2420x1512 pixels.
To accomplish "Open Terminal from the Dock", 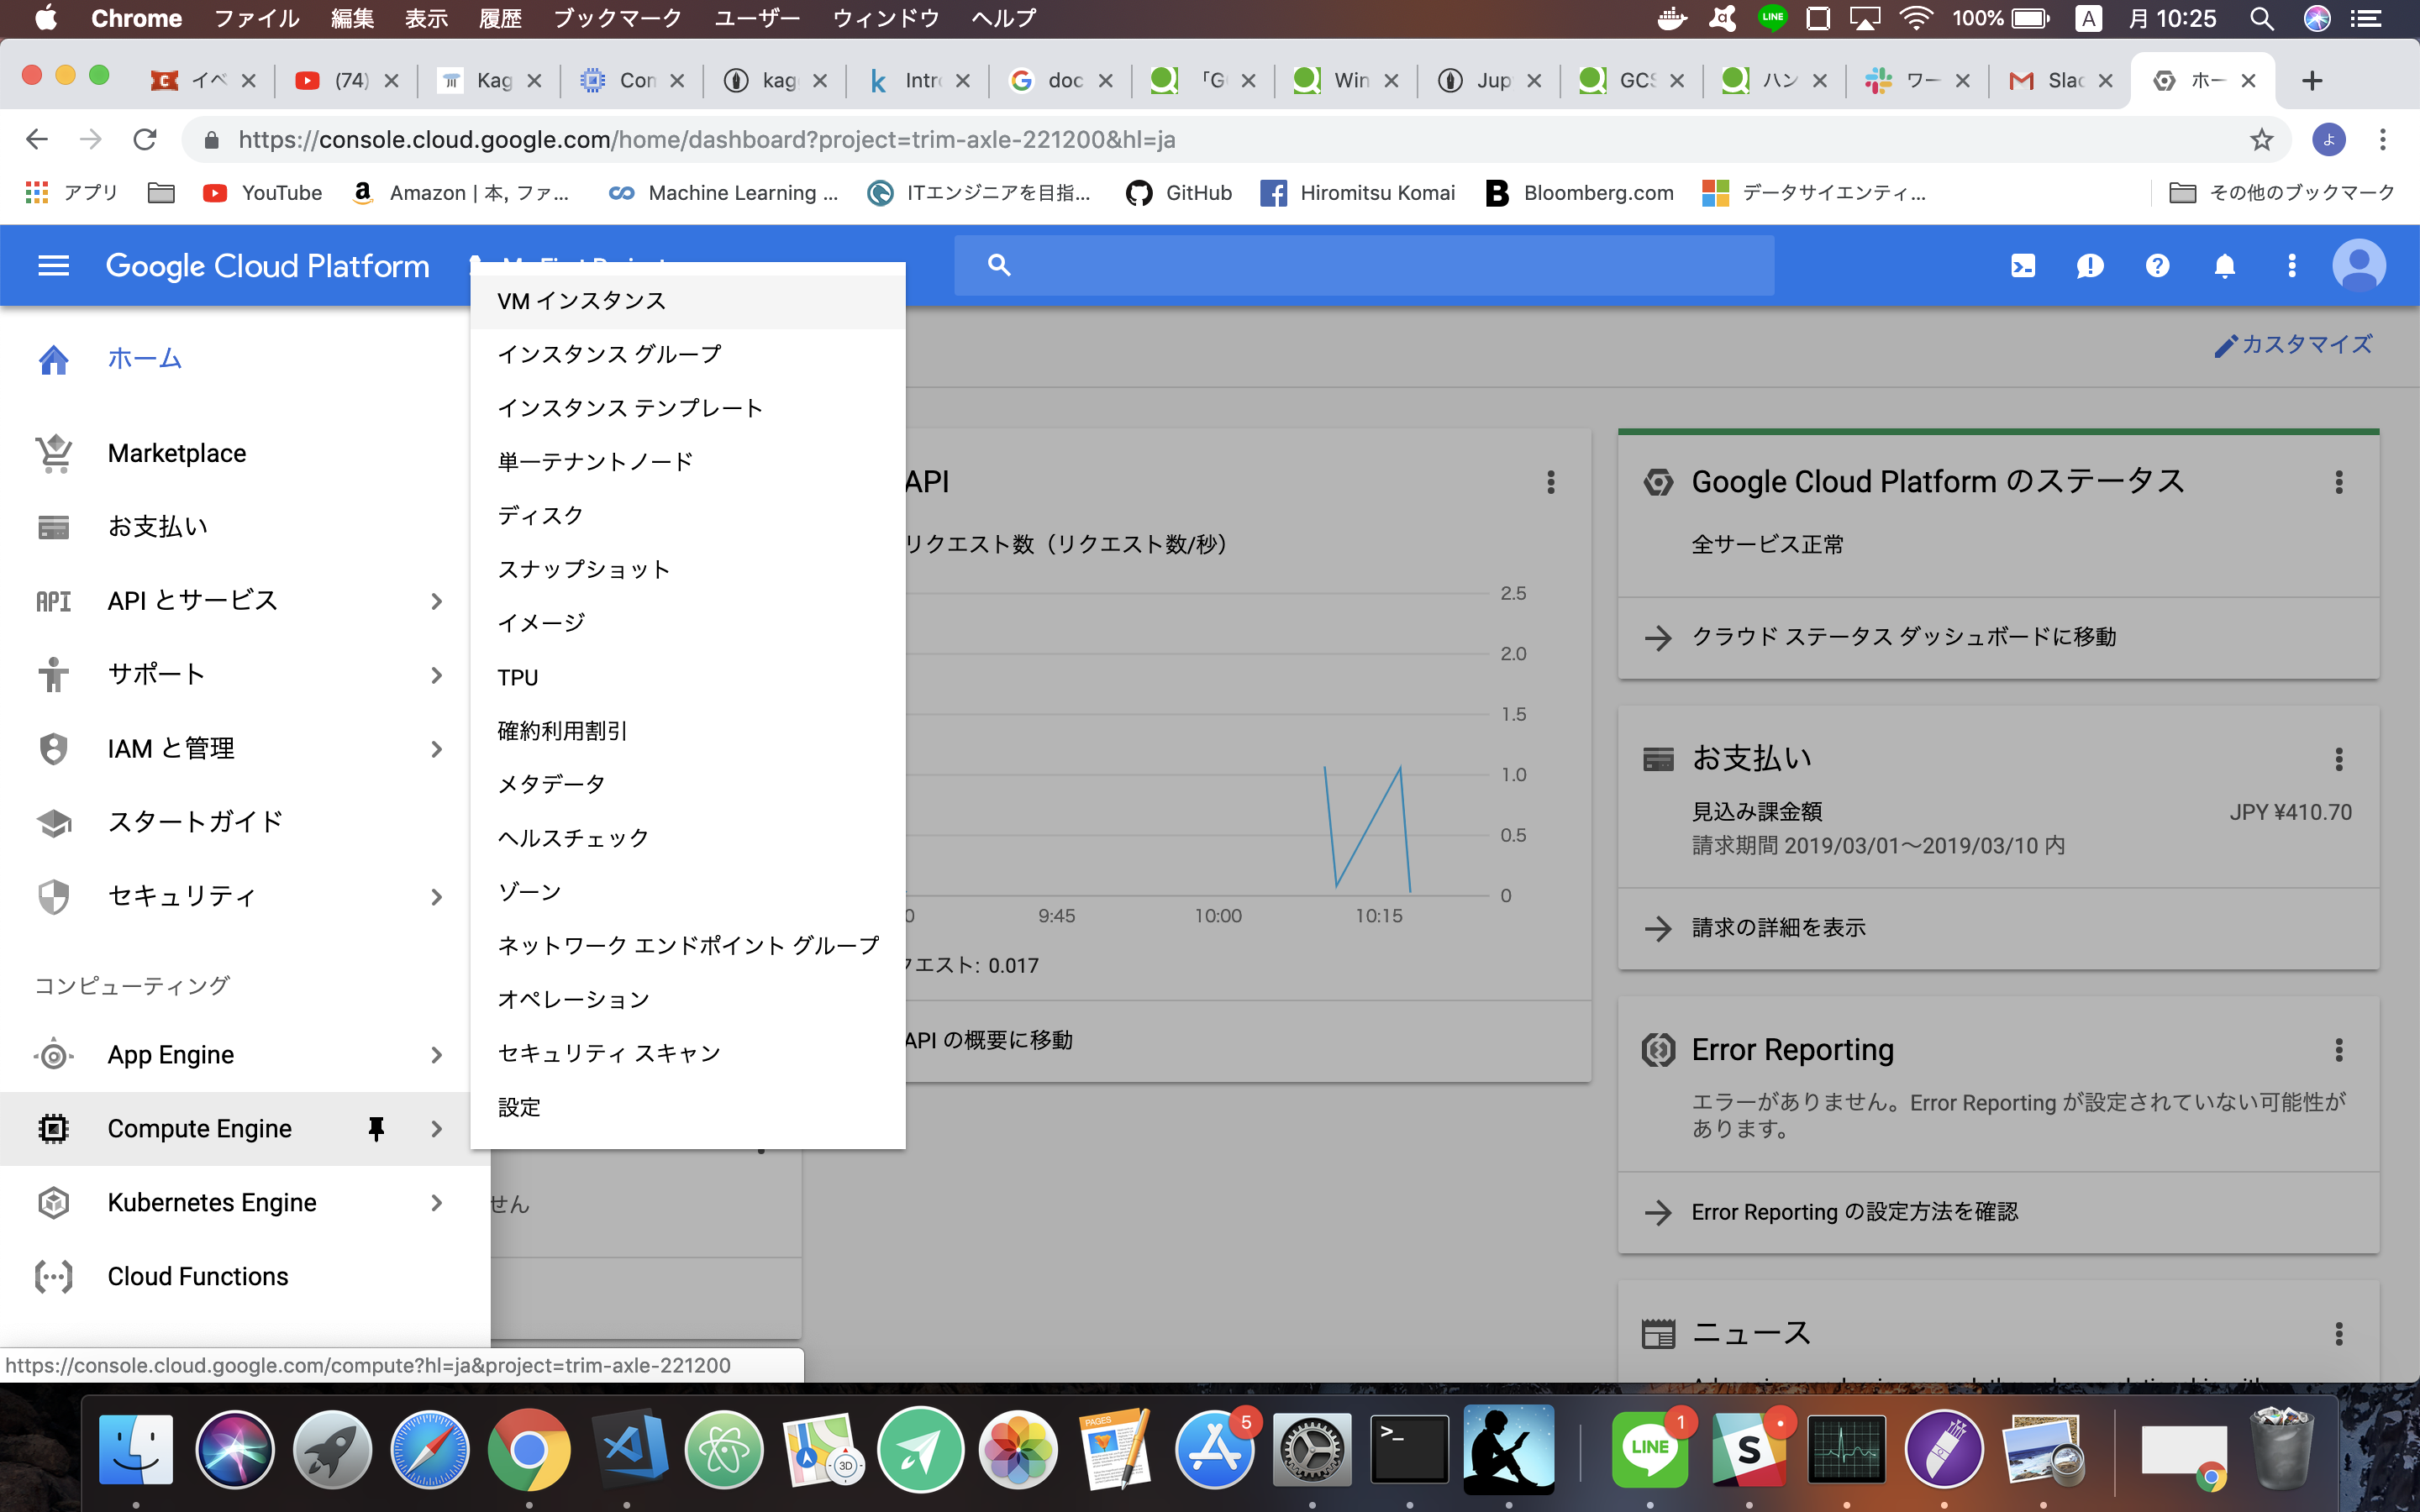I will [1409, 1449].
